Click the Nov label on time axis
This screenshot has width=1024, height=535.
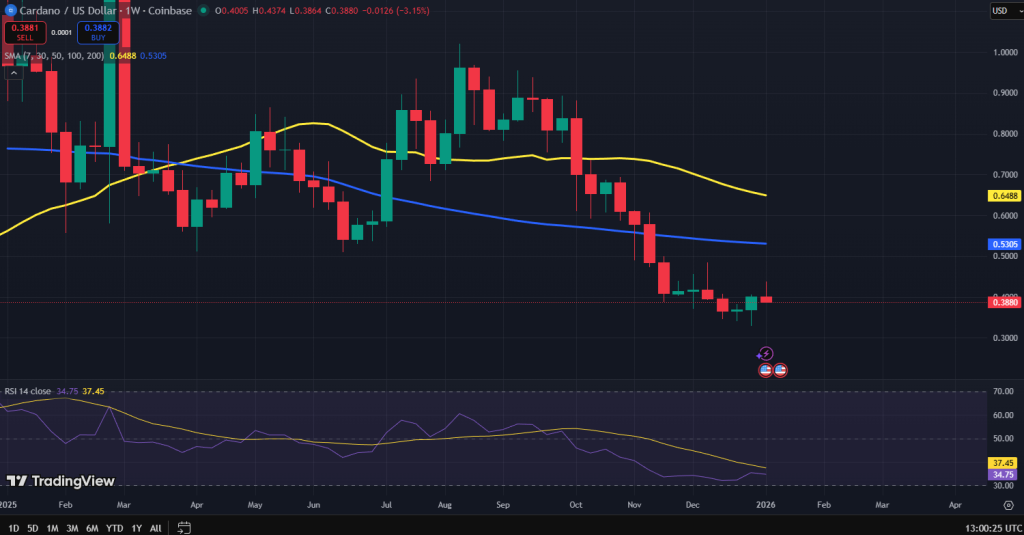point(634,505)
